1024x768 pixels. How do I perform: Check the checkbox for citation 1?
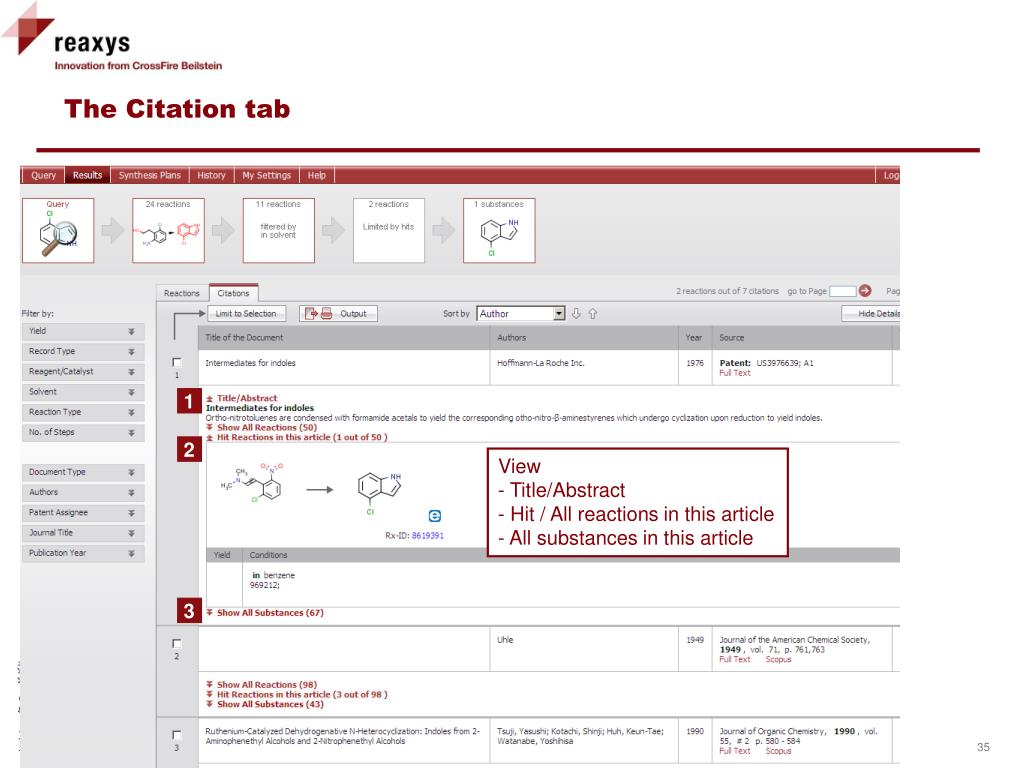[176, 362]
